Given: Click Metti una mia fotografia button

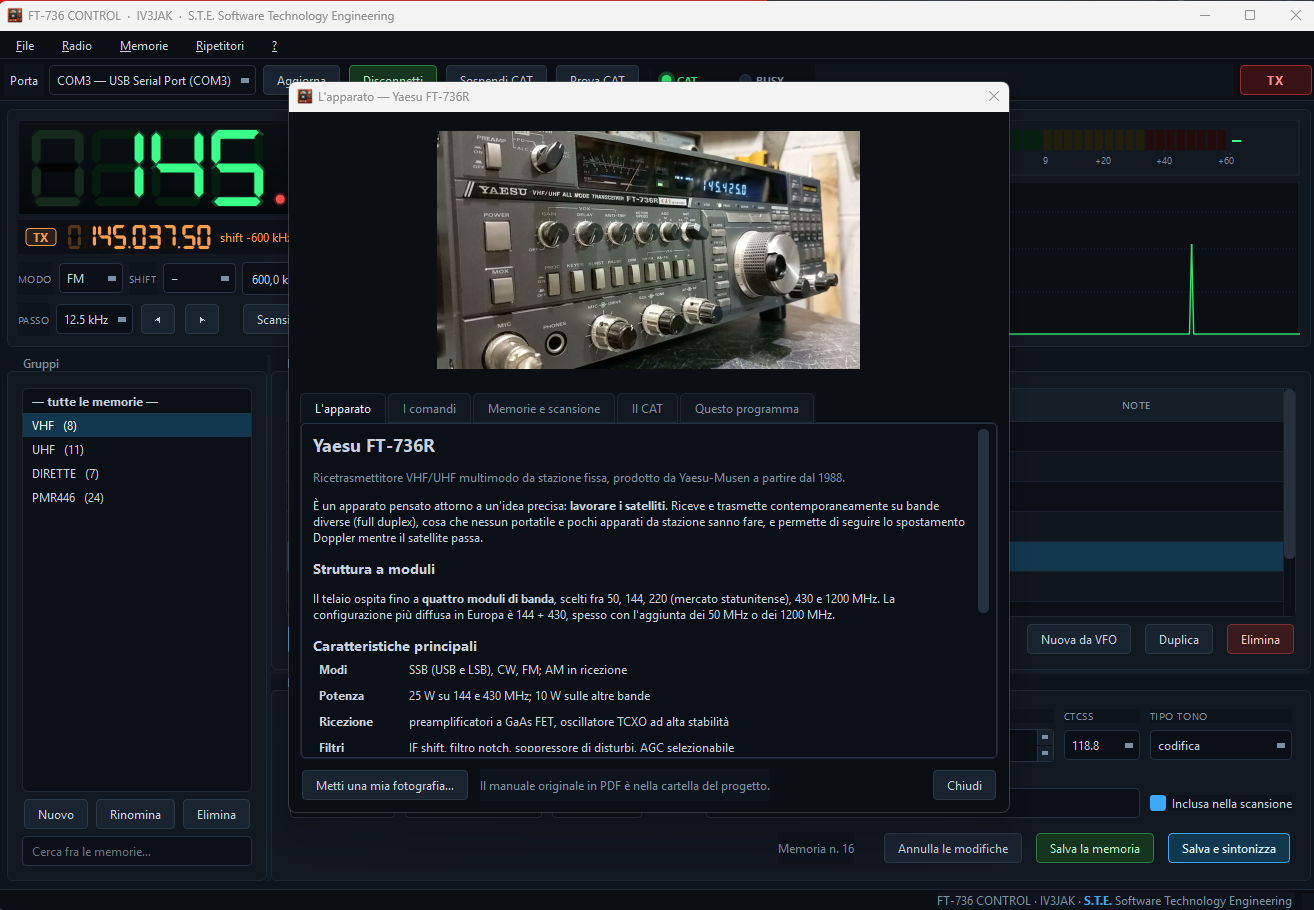Looking at the screenshot, I should (x=385, y=785).
